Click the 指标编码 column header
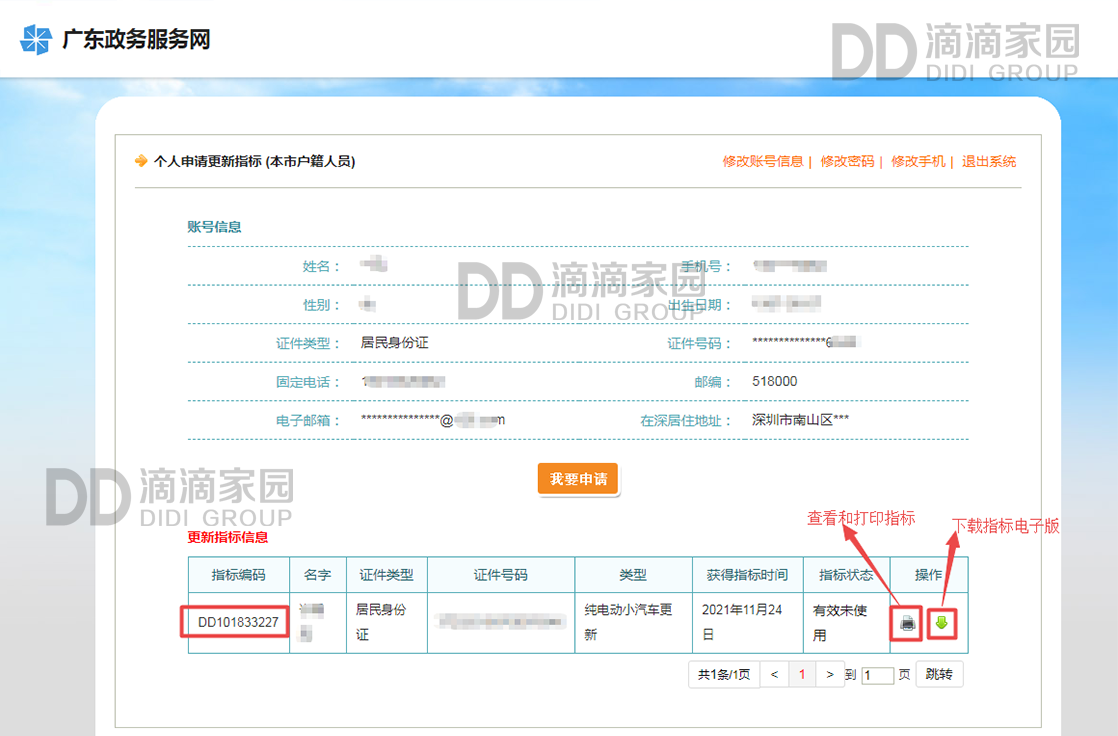Viewport: 1118px width, 736px height. (x=239, y=575)
